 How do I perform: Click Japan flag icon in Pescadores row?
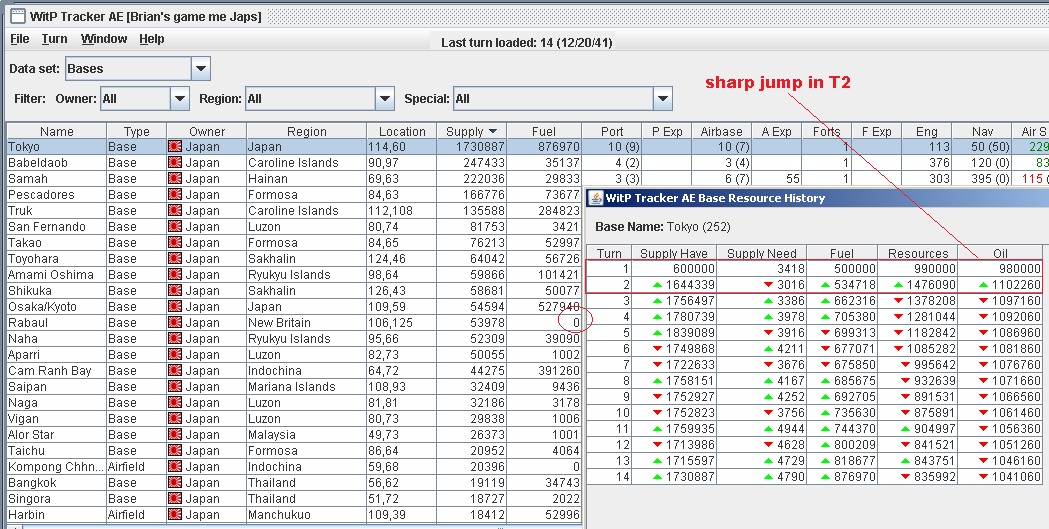coord(175,195)
